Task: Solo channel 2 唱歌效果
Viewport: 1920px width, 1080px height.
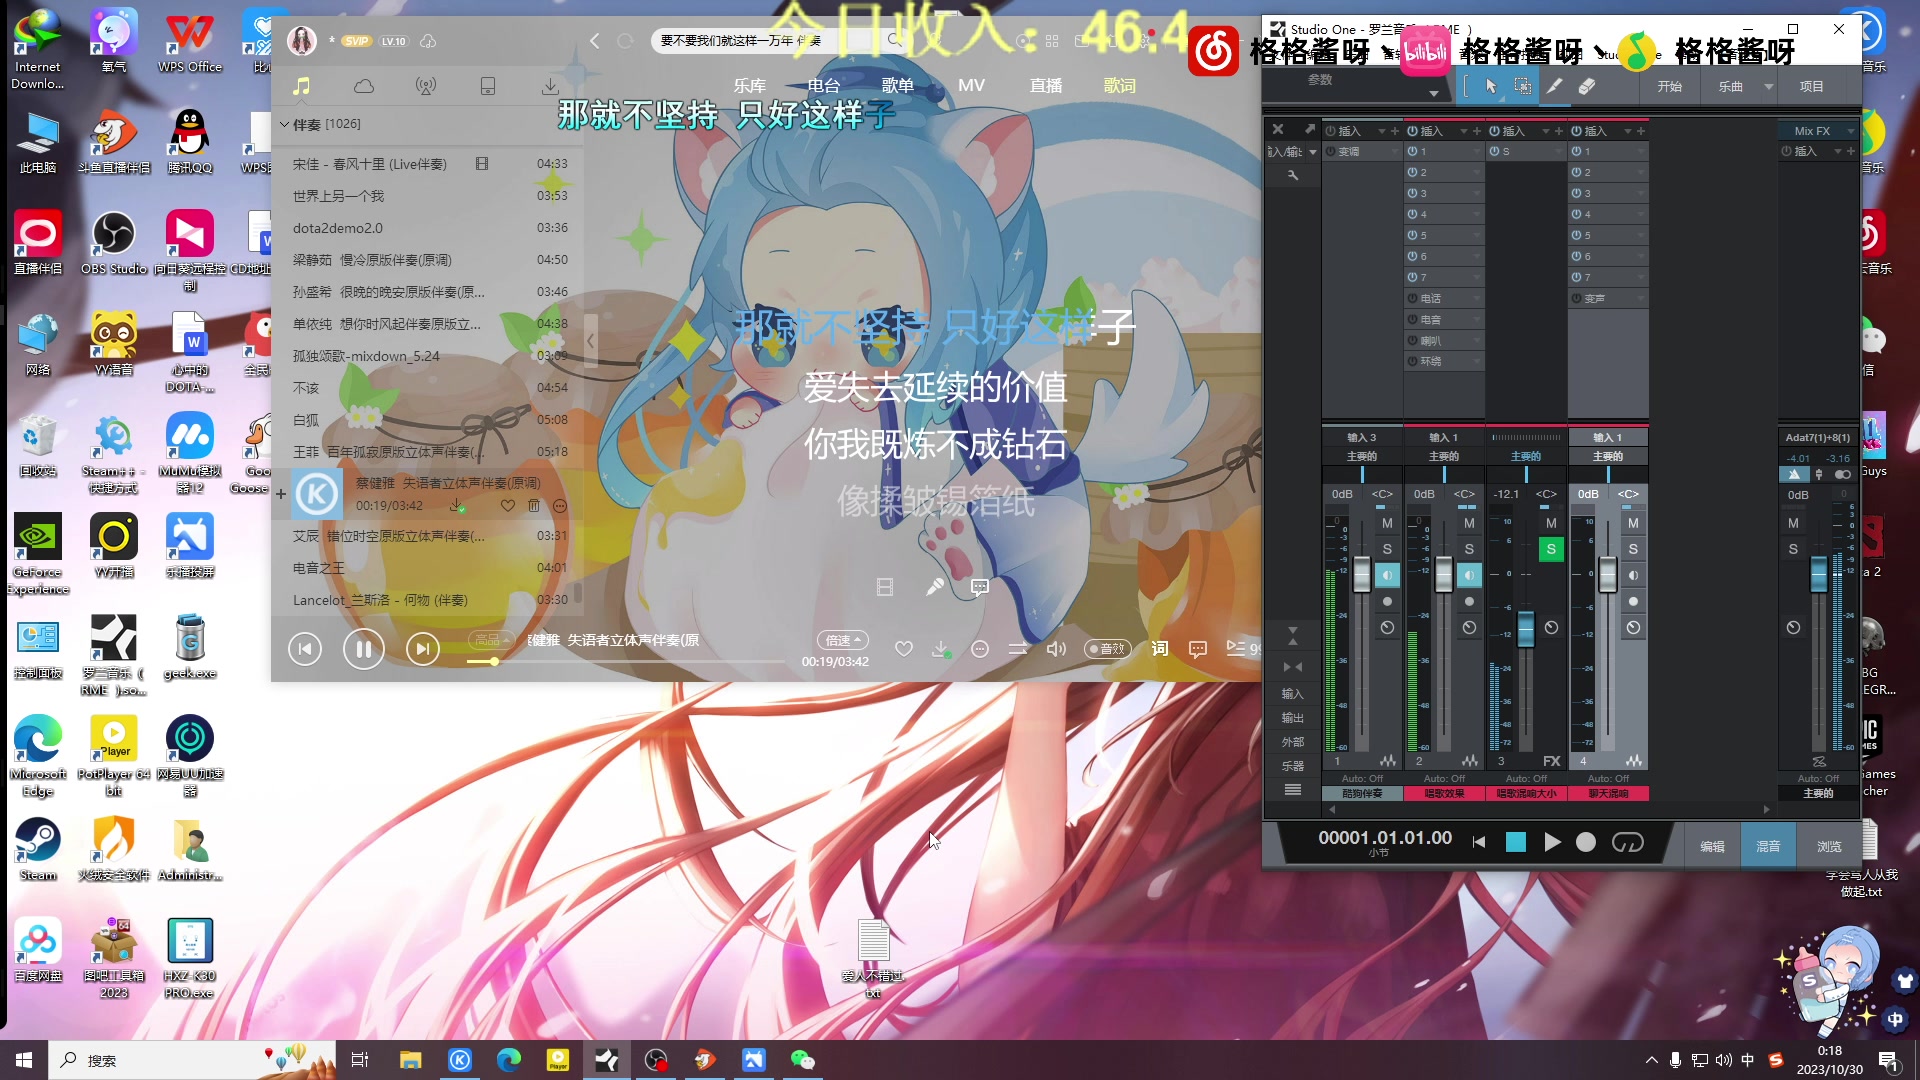Action: [x=1469, y=549]
